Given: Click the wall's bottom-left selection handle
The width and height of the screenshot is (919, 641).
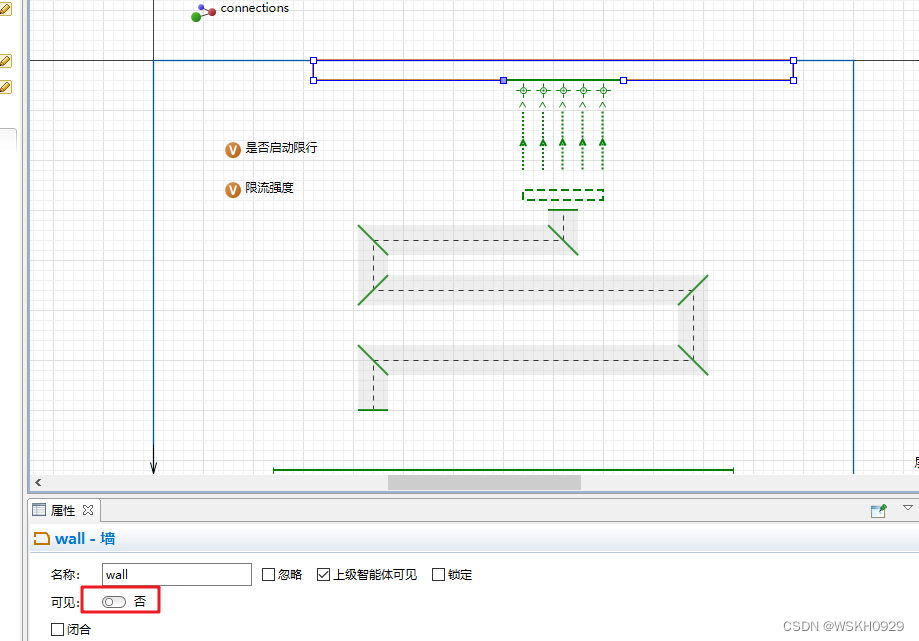Looking at the screenshot, I should tap(314, 80).
